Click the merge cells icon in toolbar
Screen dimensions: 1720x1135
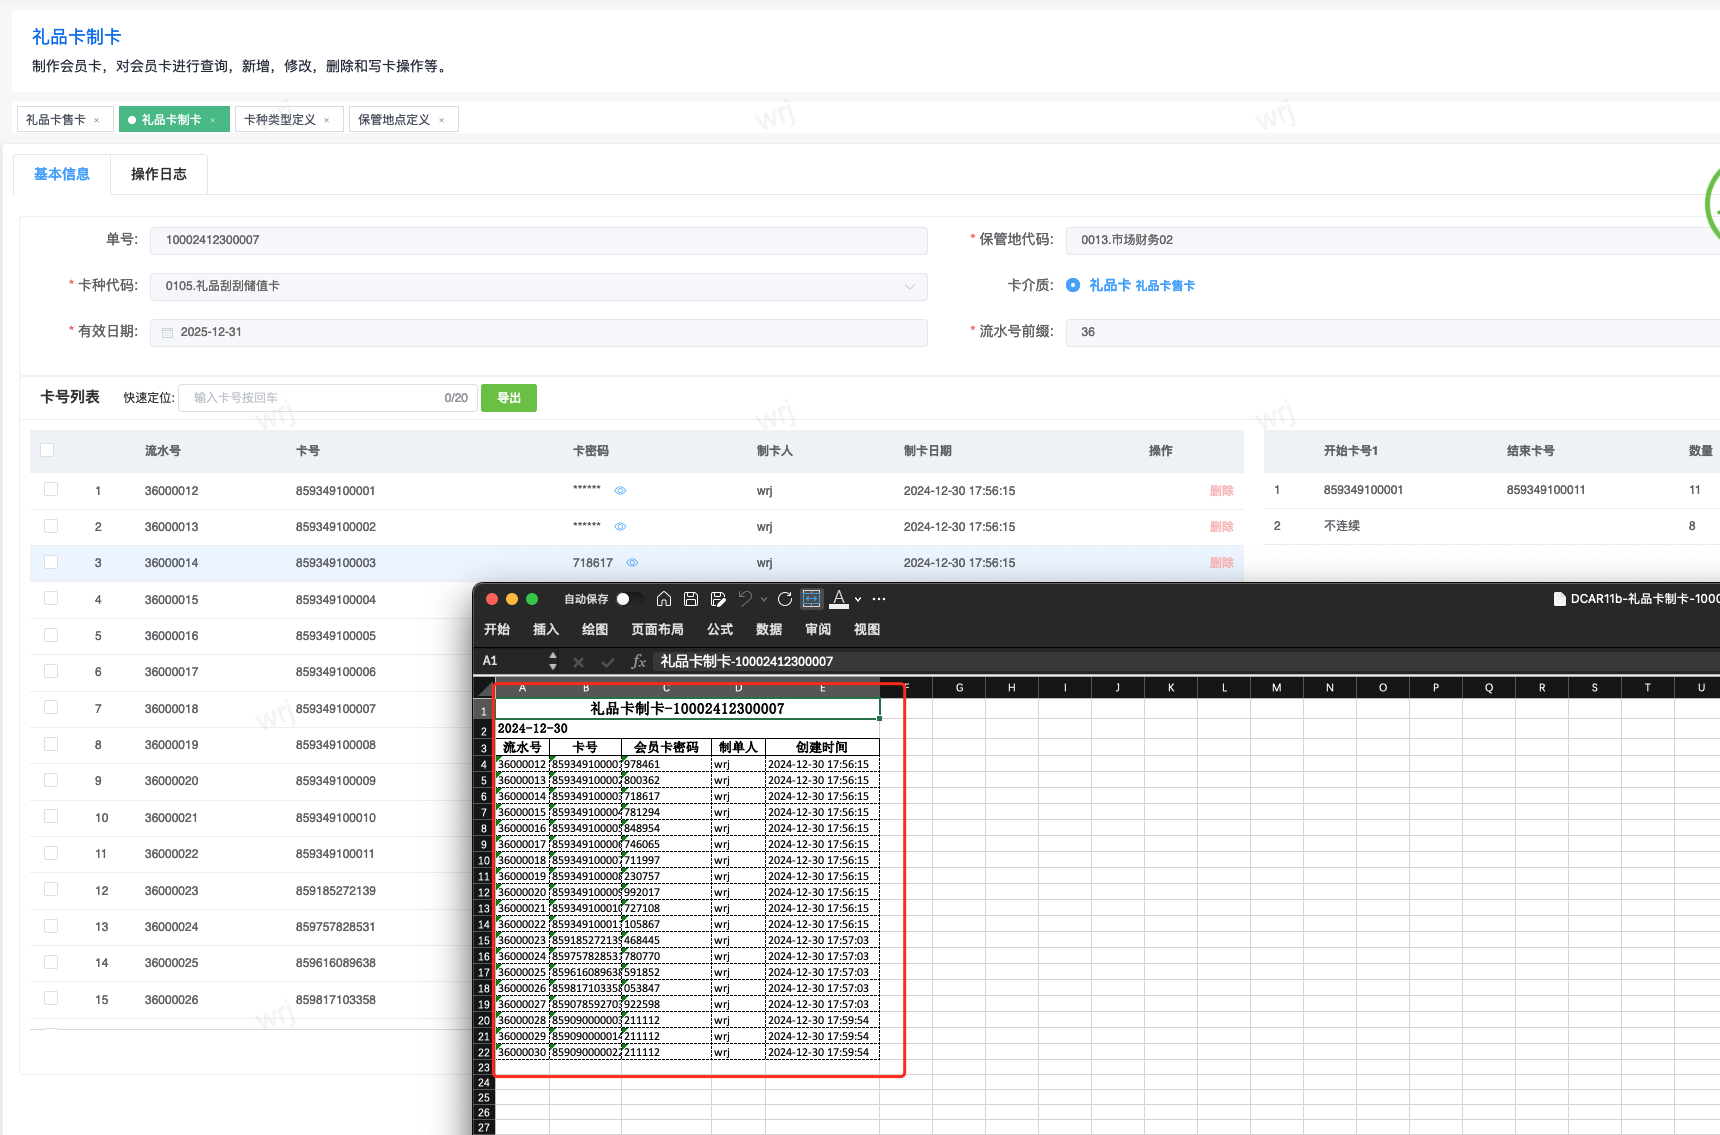coord(812,599)
